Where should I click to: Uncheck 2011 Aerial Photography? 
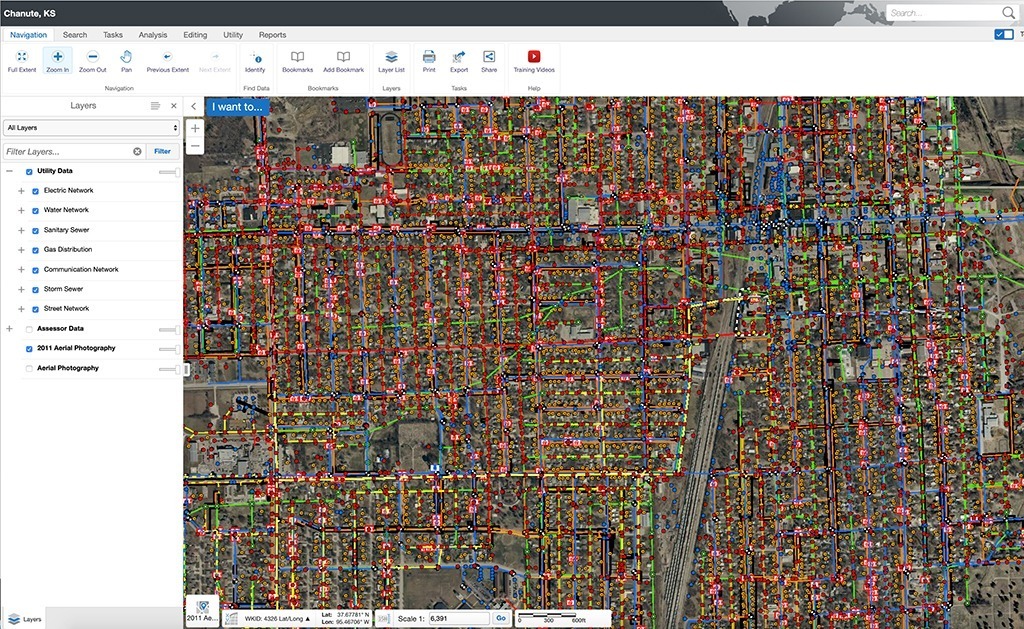point(29,349)
